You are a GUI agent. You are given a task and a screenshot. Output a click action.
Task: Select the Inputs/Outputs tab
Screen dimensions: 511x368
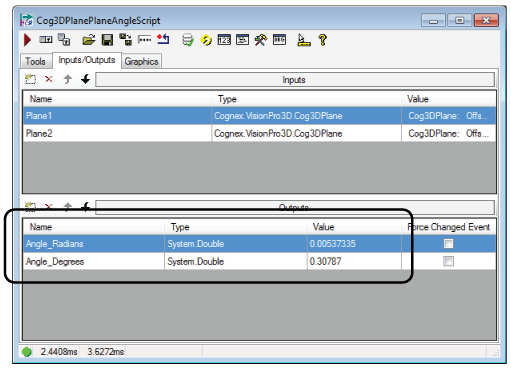tap(87, 60)
